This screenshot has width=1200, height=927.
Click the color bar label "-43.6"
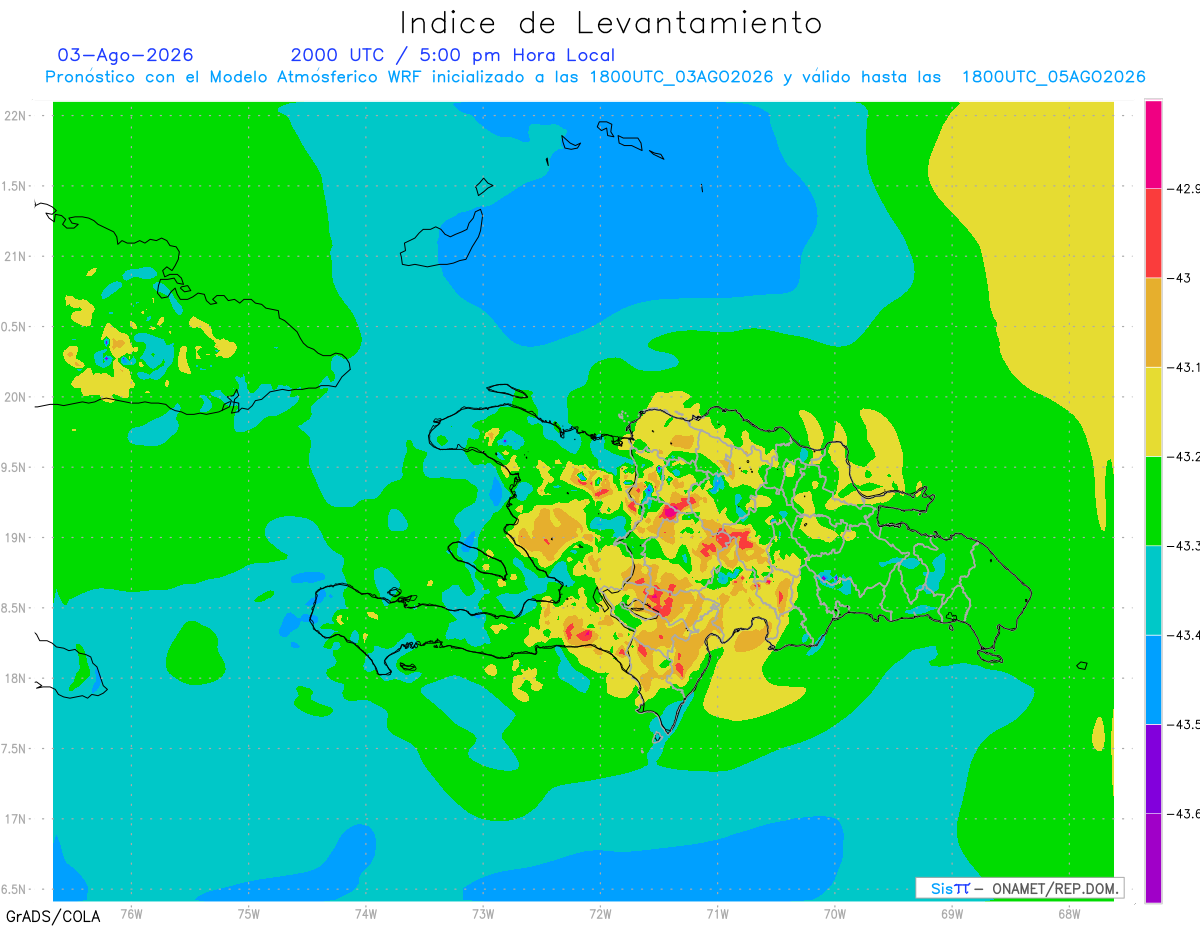coord(1183,813)
